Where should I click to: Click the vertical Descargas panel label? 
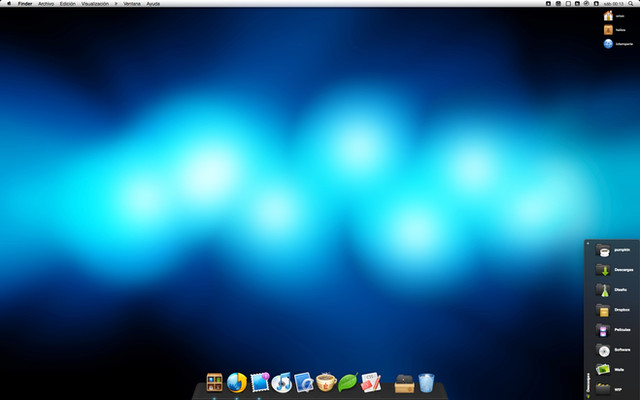[588, 382]
